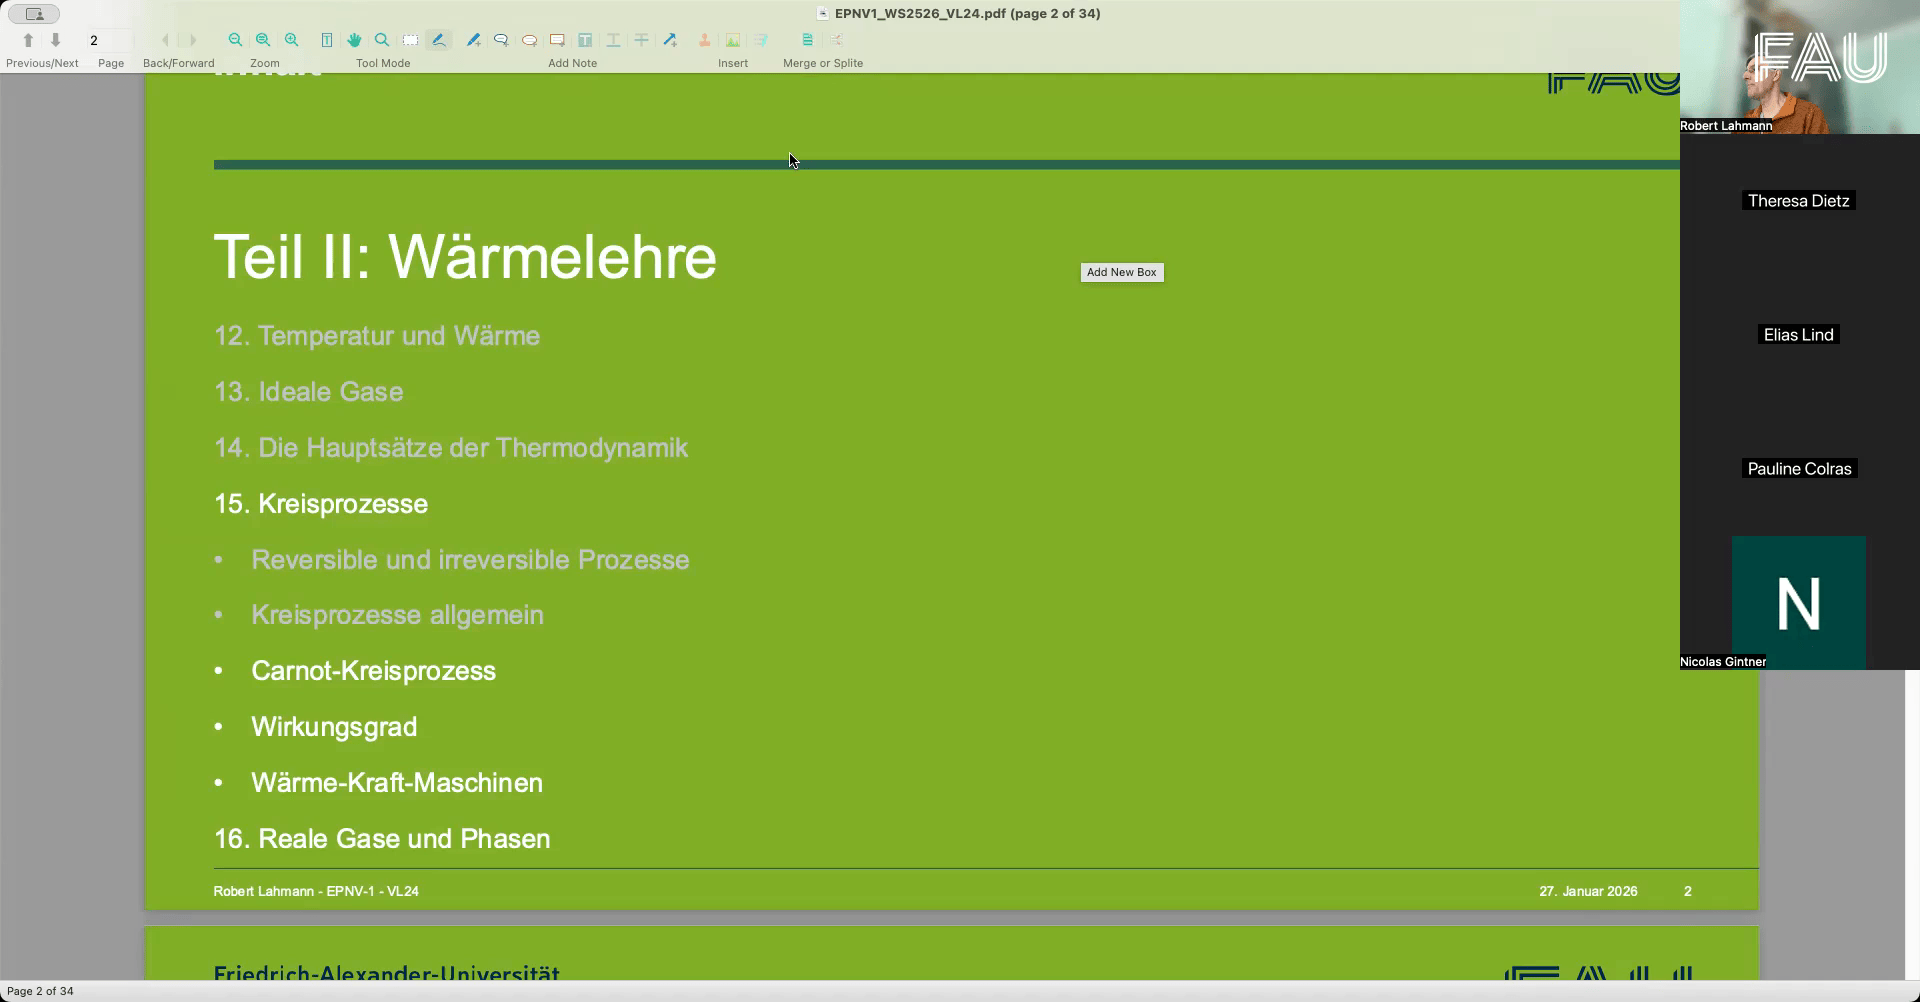Click the zoom in icon
Screen dimensions: 1920x1002
point(291,40)
